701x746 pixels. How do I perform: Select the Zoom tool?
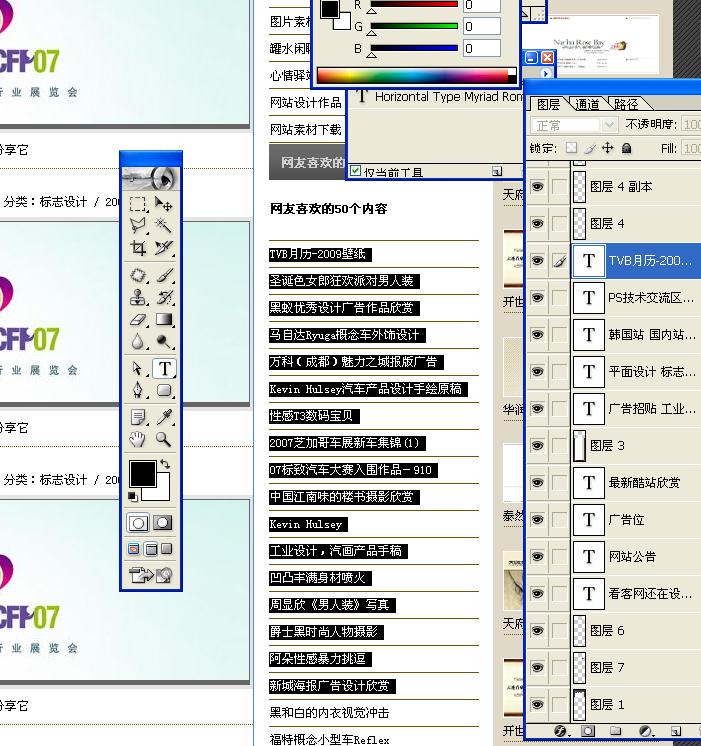pyautogui.click(x=164, y=439)
